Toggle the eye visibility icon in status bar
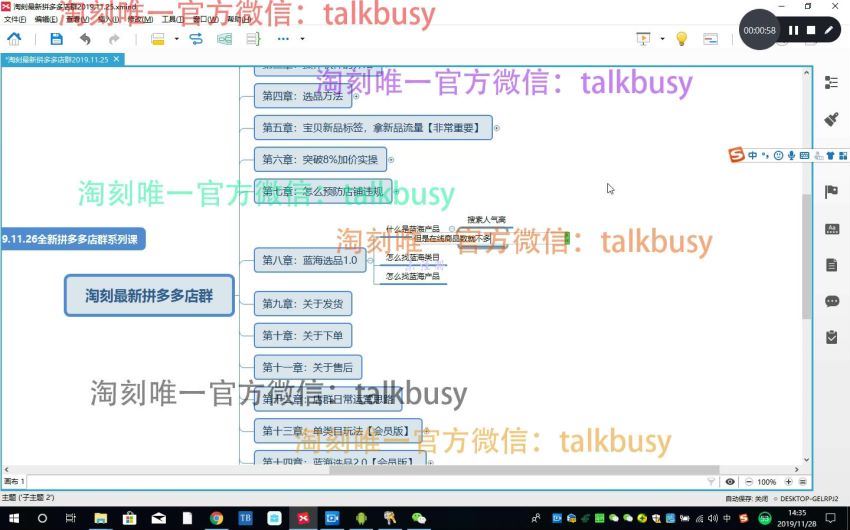This screenshot has width=850, height=530. pyautogui.click(x=730, y=482)
